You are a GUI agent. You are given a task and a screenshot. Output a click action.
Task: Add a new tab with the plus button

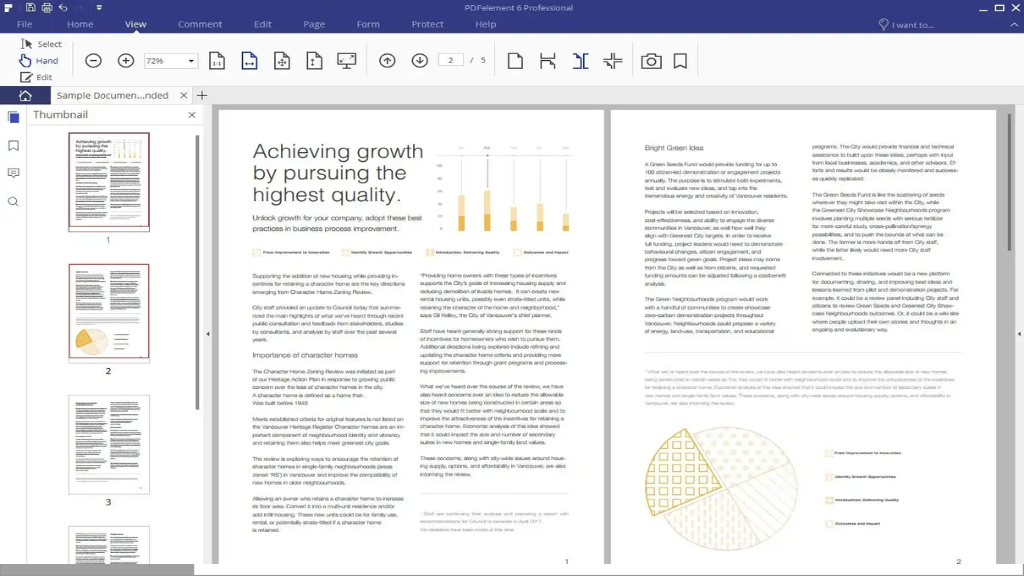(202, 95)
